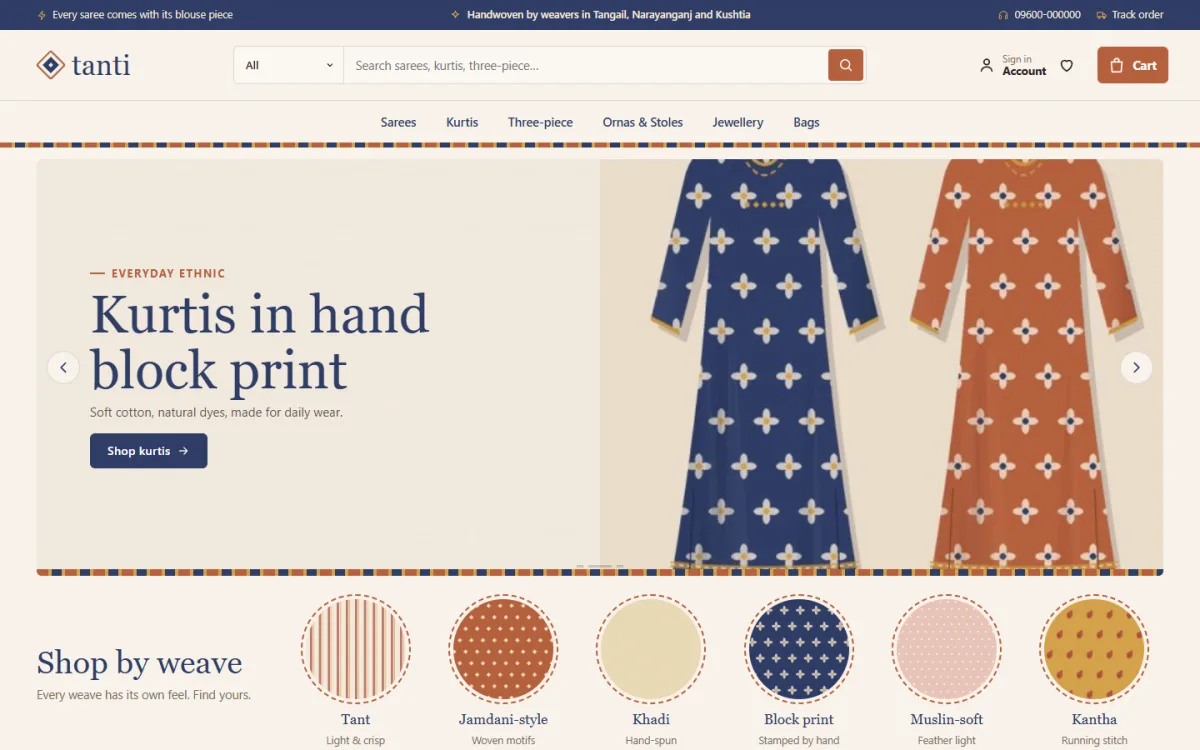Click the 'Stamped by hand' caption

(x=799, y=740)
